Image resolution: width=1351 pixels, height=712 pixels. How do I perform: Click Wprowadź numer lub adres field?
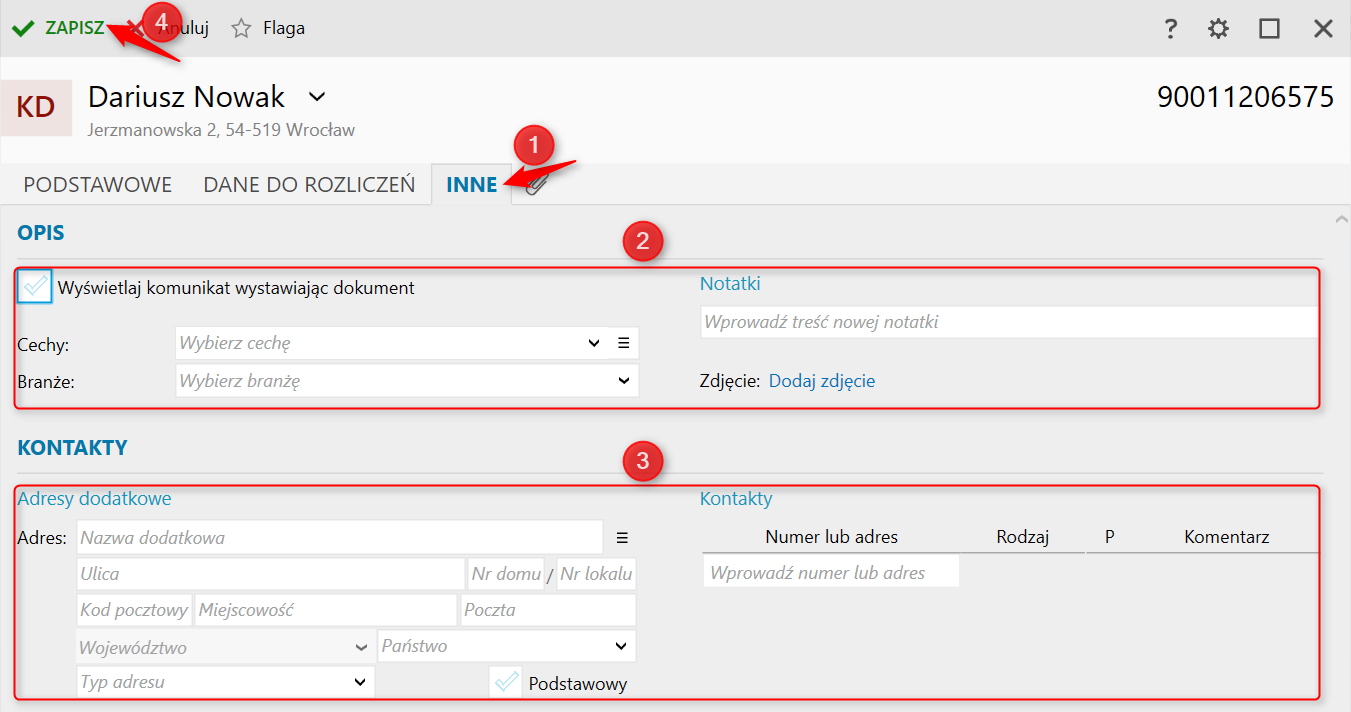(x=831, y=573)
